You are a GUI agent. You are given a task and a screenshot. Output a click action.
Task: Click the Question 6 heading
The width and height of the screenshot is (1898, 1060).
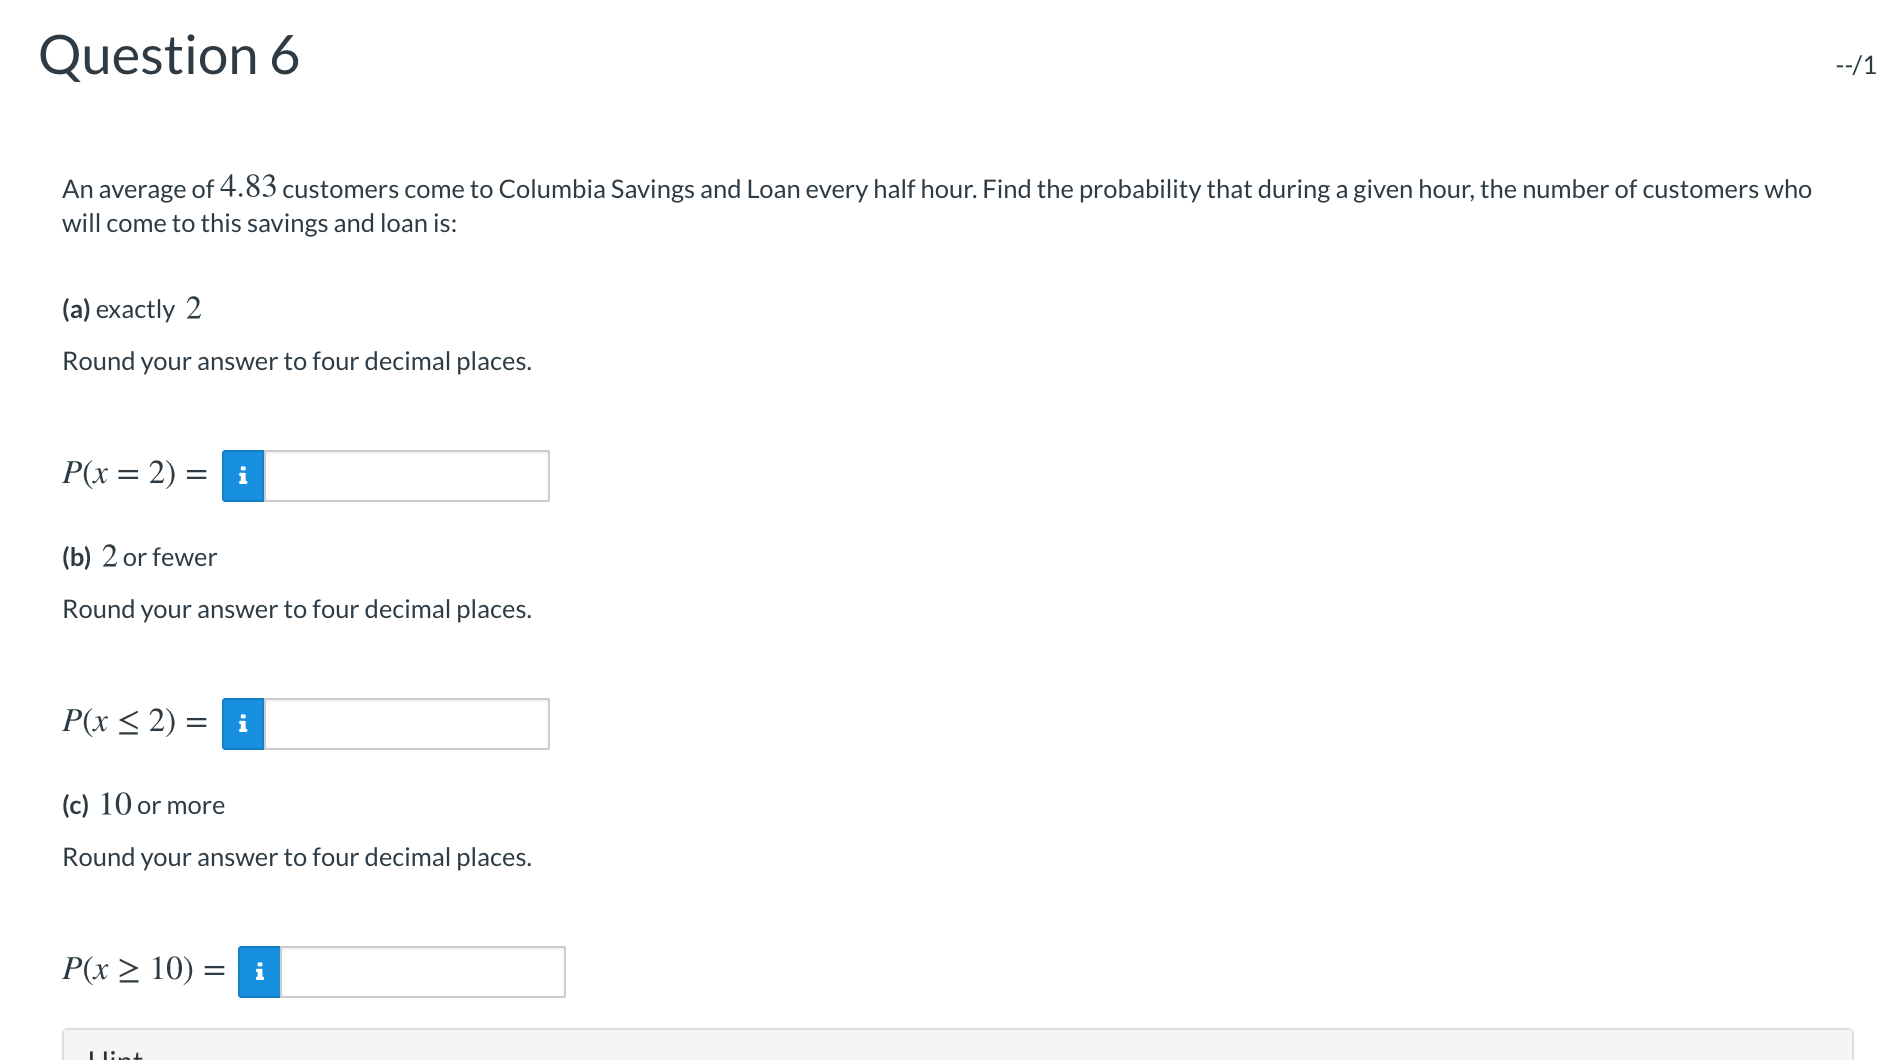click(168, 55)
